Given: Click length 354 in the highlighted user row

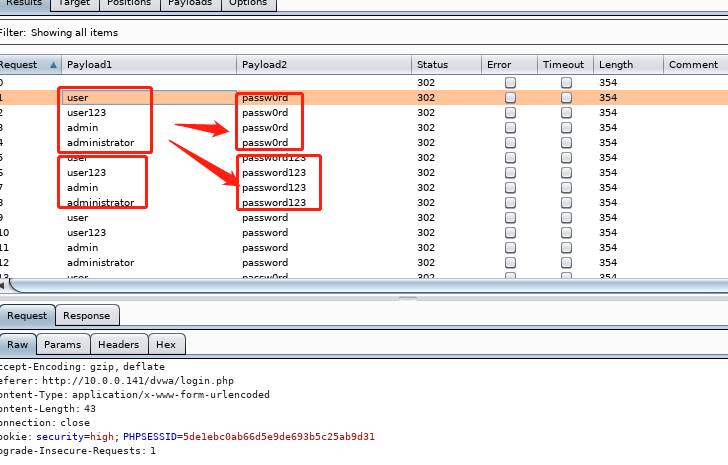Looking at the screenshot, I should pyautogui.click(x=608, y=97).
